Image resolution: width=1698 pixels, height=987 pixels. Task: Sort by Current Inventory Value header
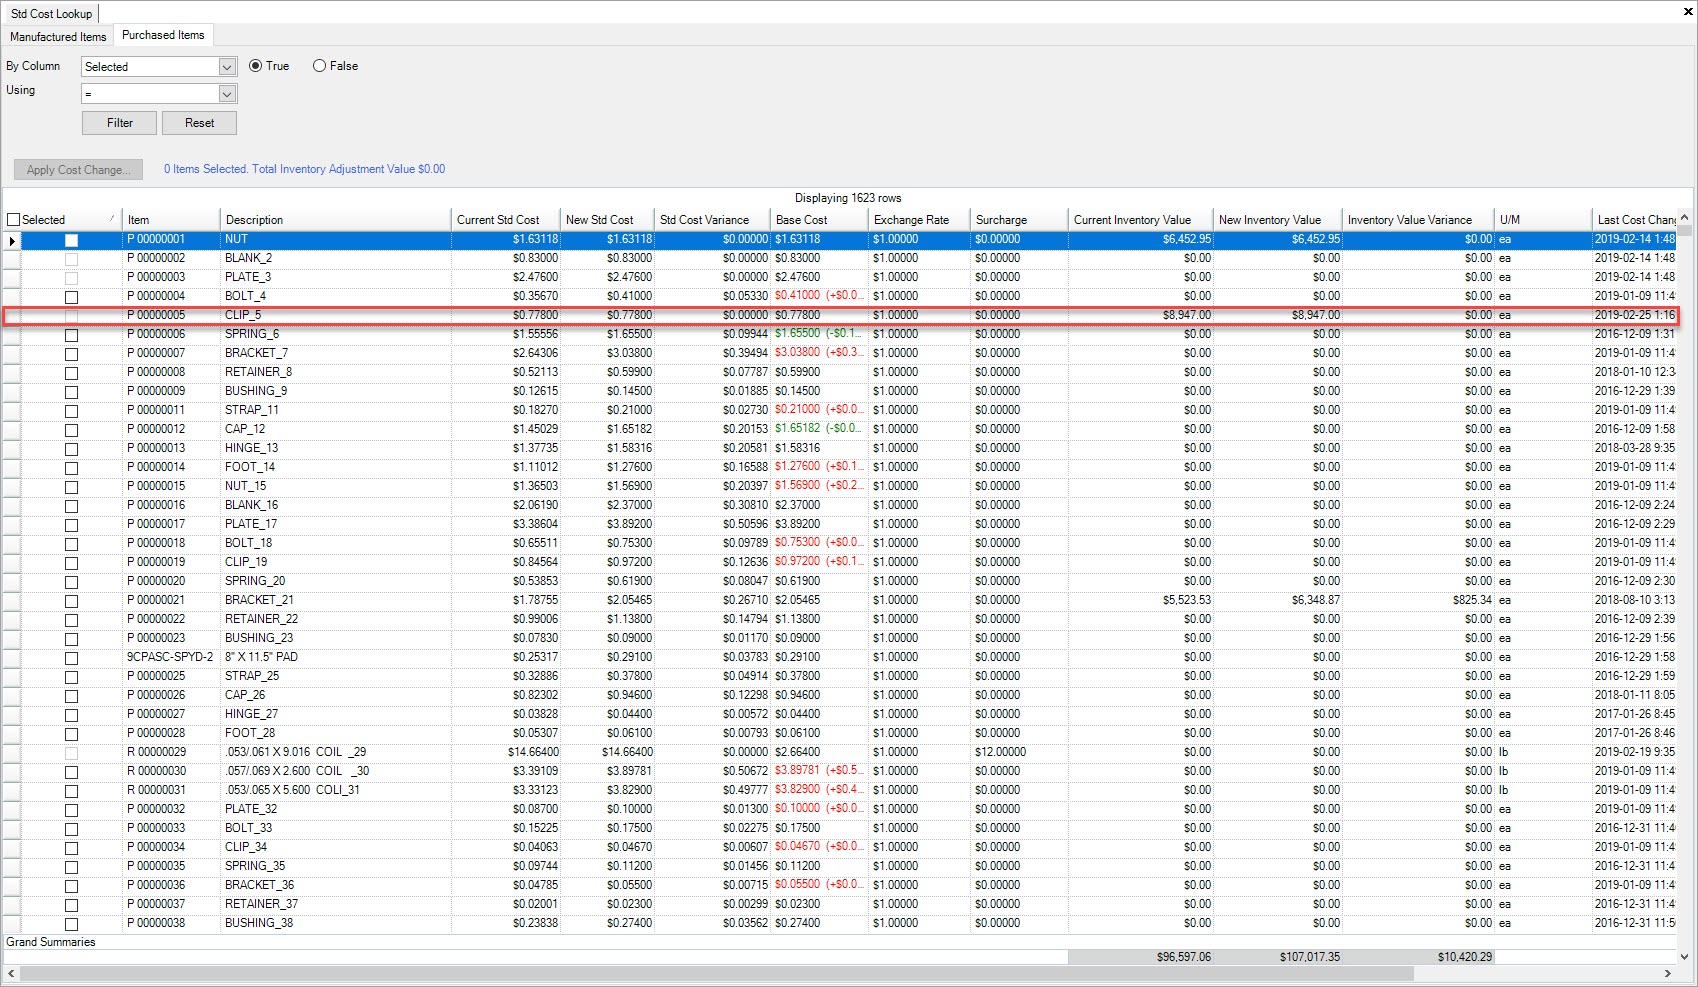tap(1141, 220)
